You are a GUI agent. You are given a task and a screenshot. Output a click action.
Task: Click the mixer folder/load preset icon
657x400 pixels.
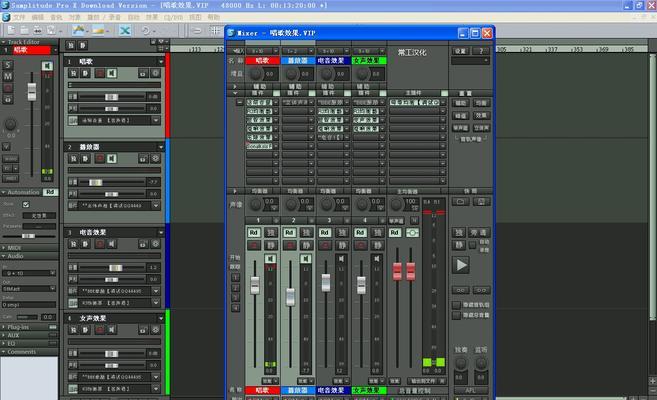pos(460,202)
